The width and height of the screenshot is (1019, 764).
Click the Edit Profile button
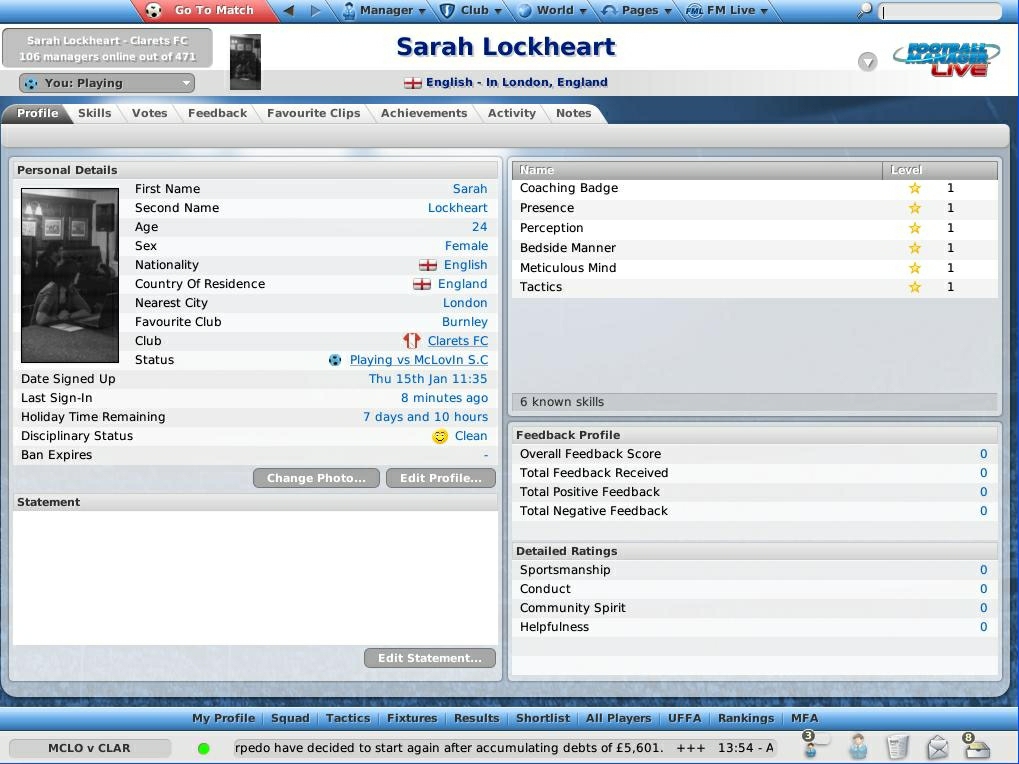coord(440,478)
